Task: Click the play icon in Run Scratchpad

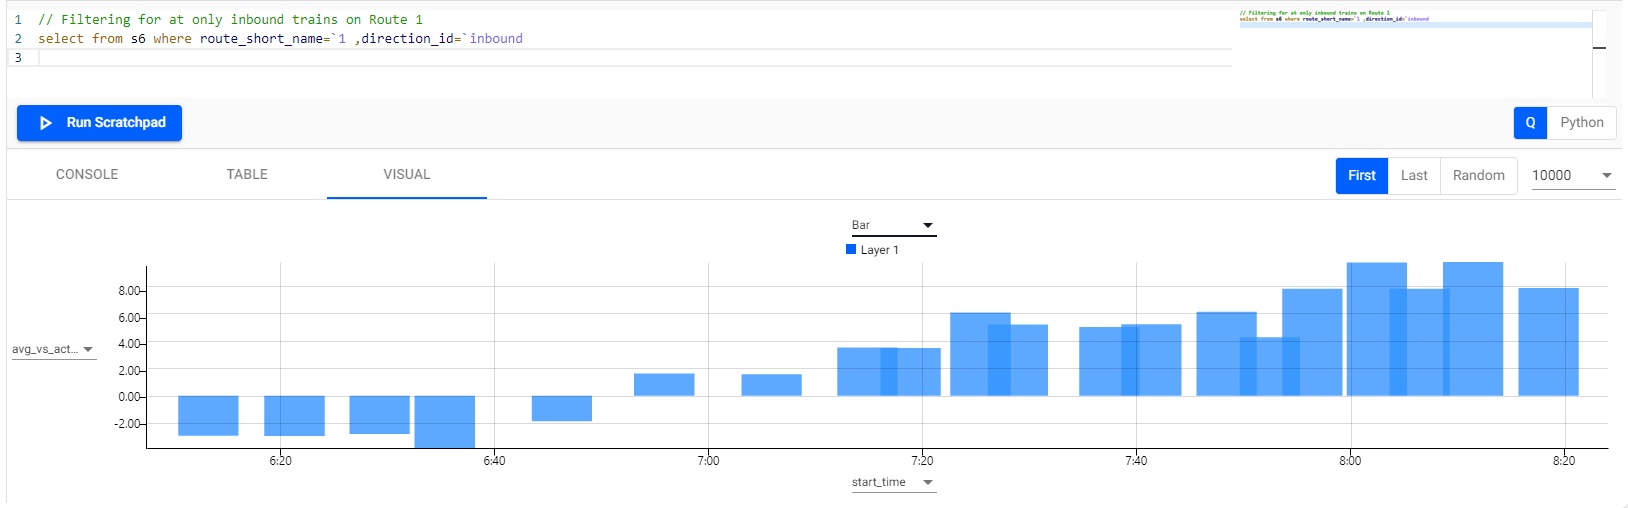Action: [x=45, y=123]
